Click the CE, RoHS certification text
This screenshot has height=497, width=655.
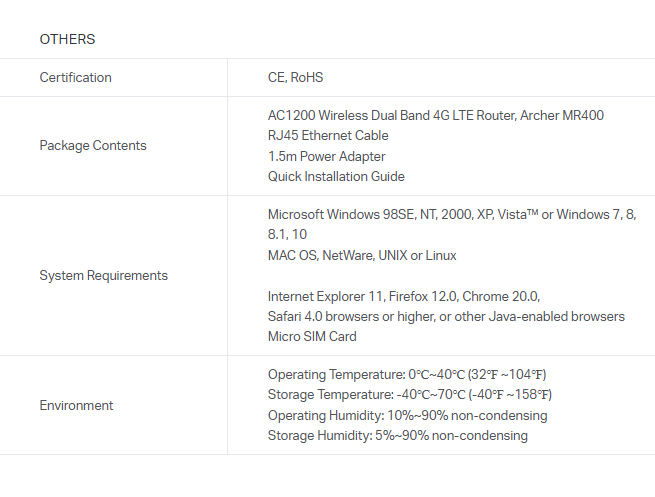[x=295, y=77]
